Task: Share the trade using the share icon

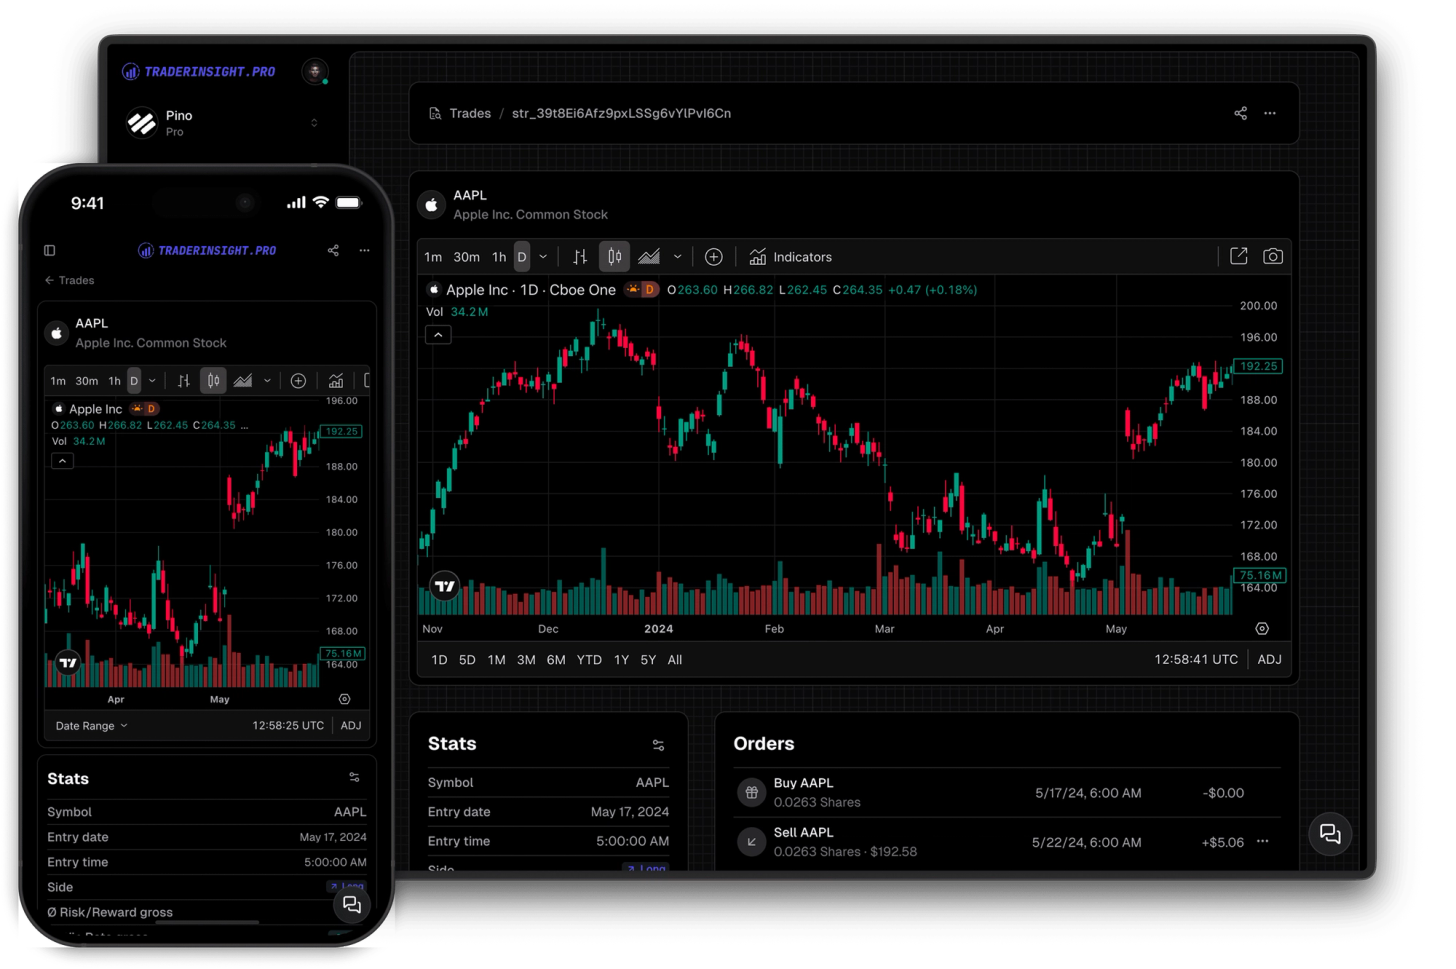Action: (1240, 113)
